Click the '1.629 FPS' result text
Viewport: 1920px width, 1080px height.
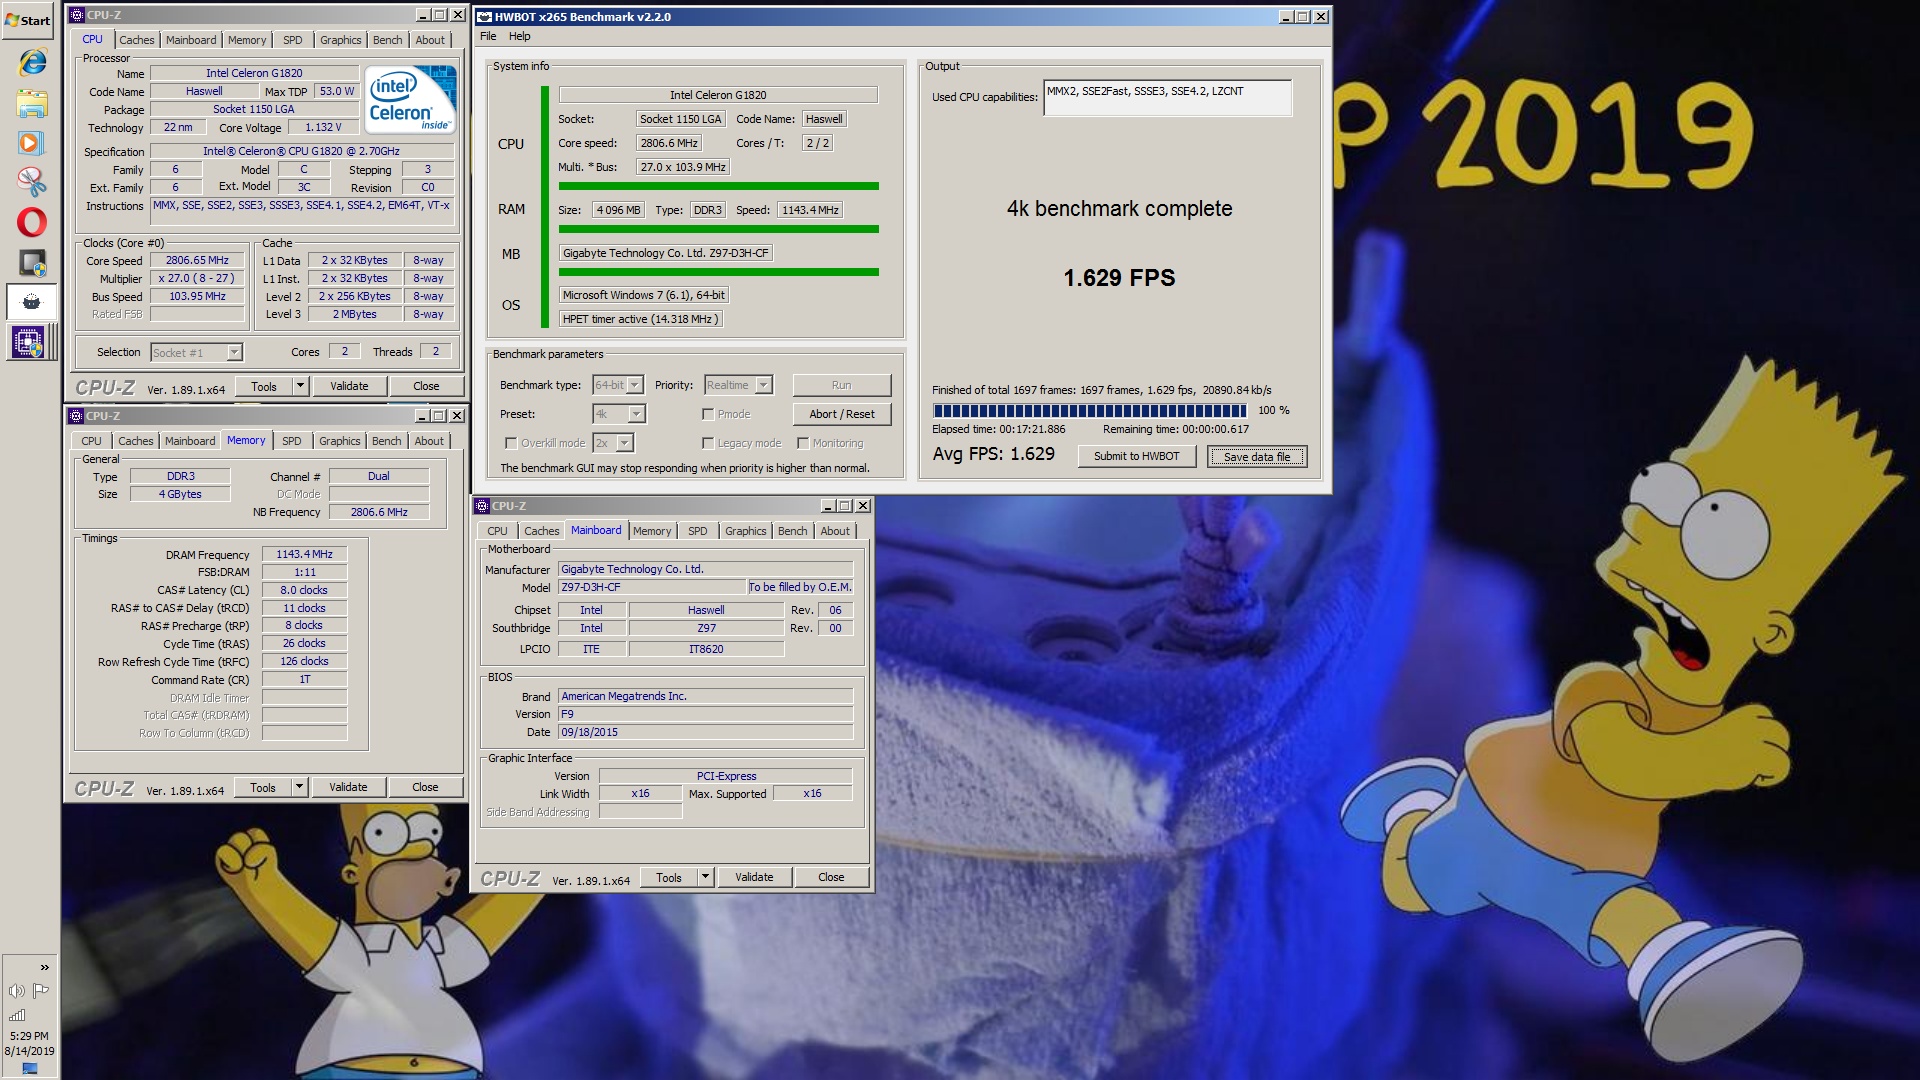tap(1119, 278)
